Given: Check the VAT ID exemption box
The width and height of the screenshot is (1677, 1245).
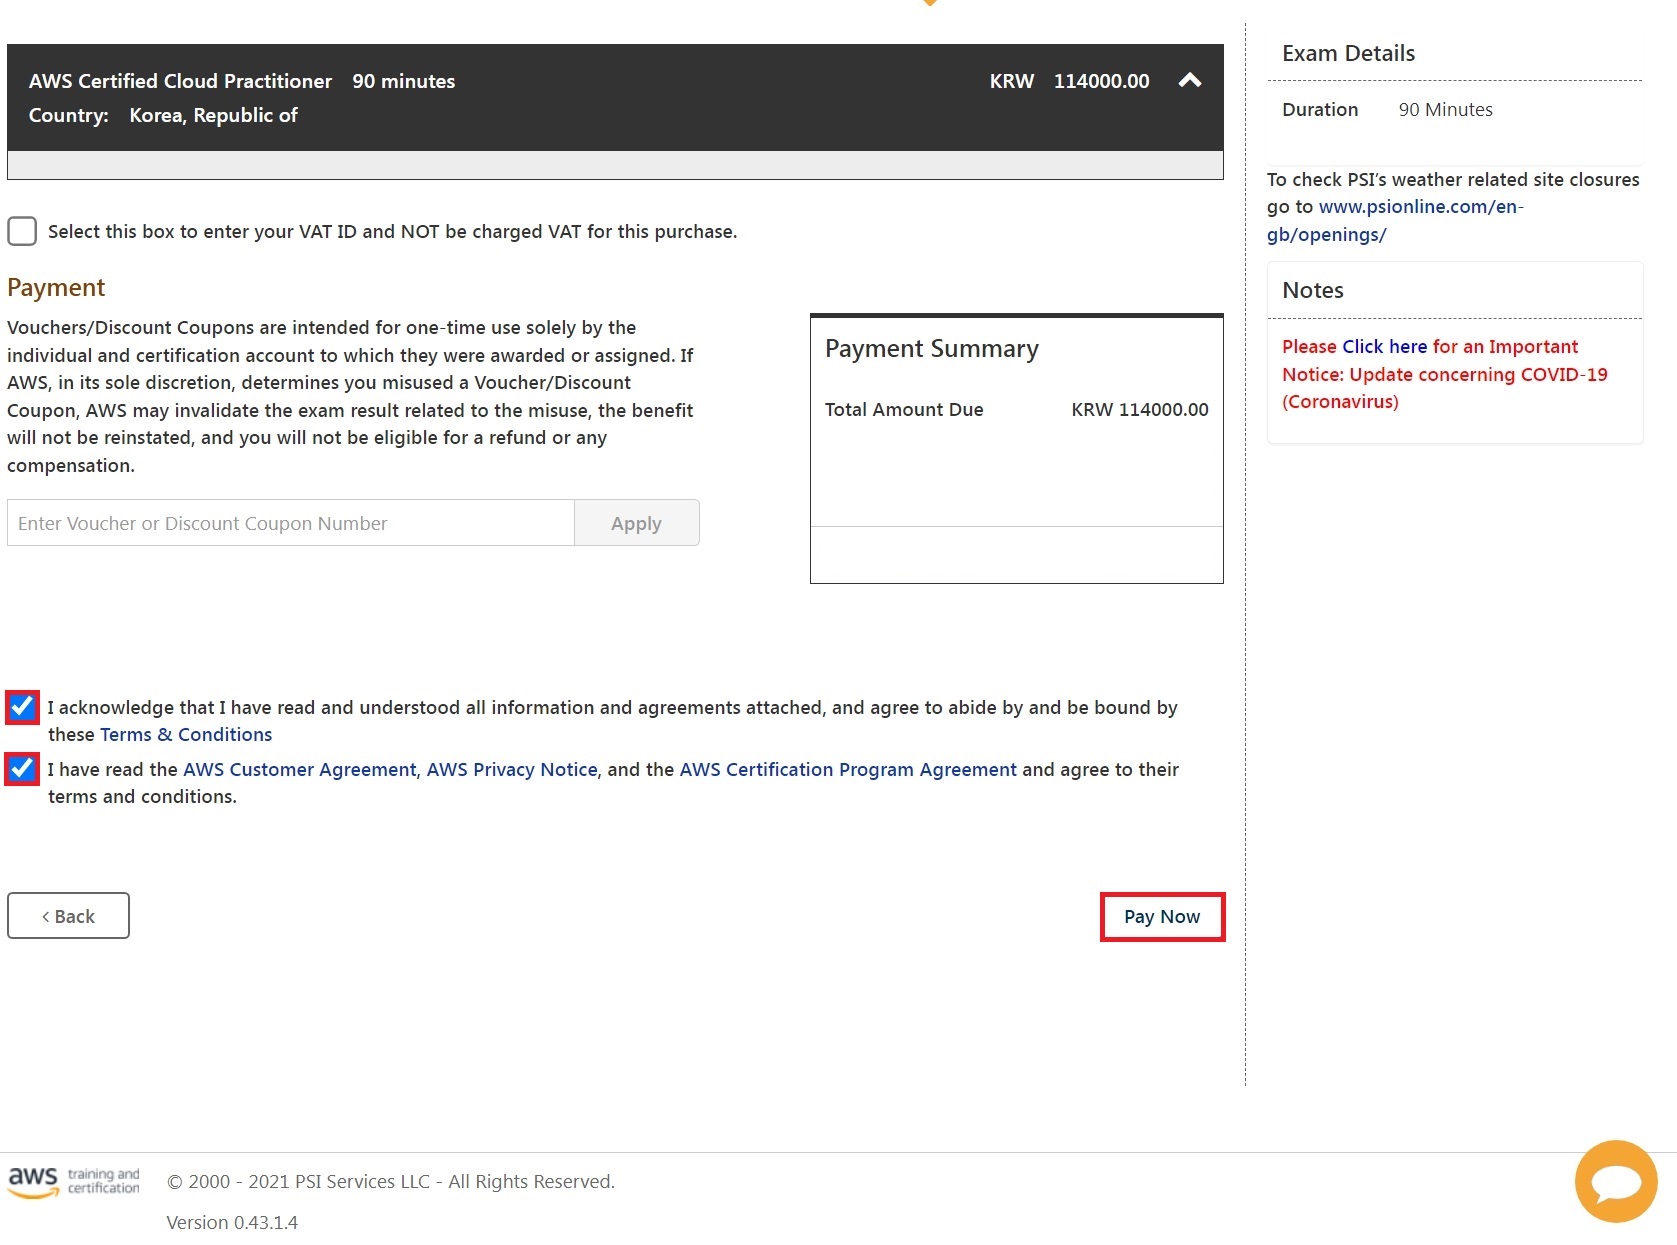Looking at the screenshot, I should click(22, 231).
